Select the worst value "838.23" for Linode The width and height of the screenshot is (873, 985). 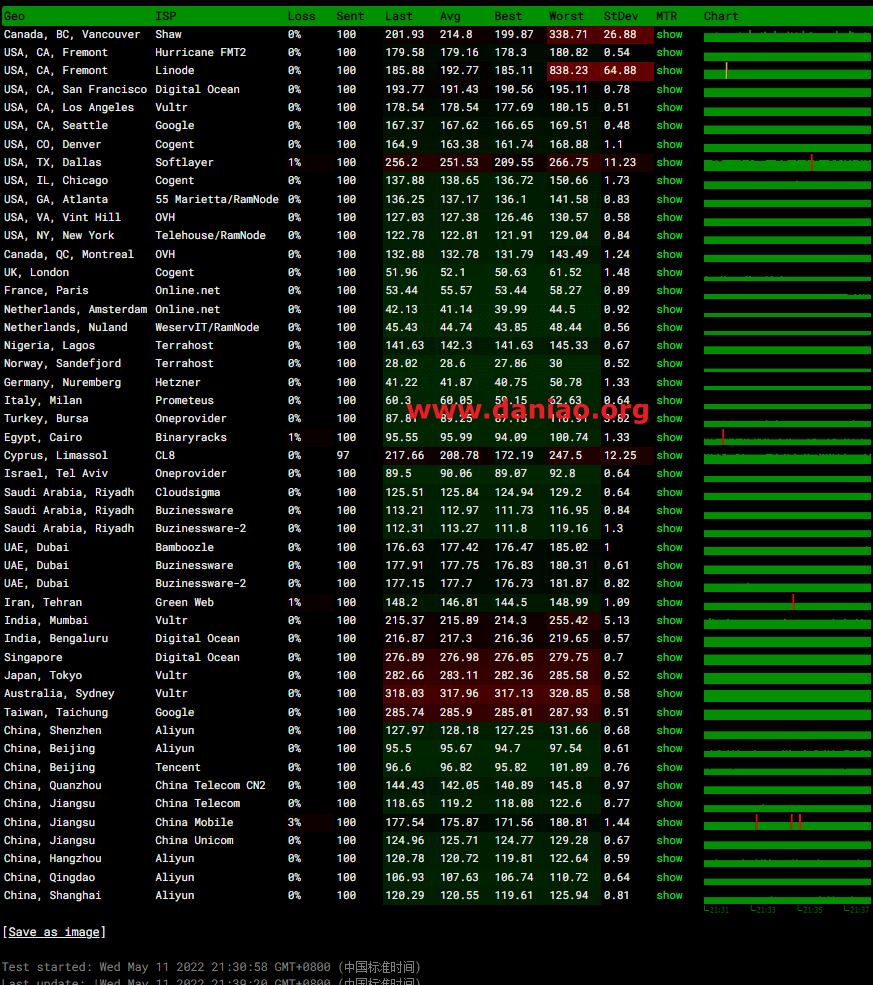(568, 70)
